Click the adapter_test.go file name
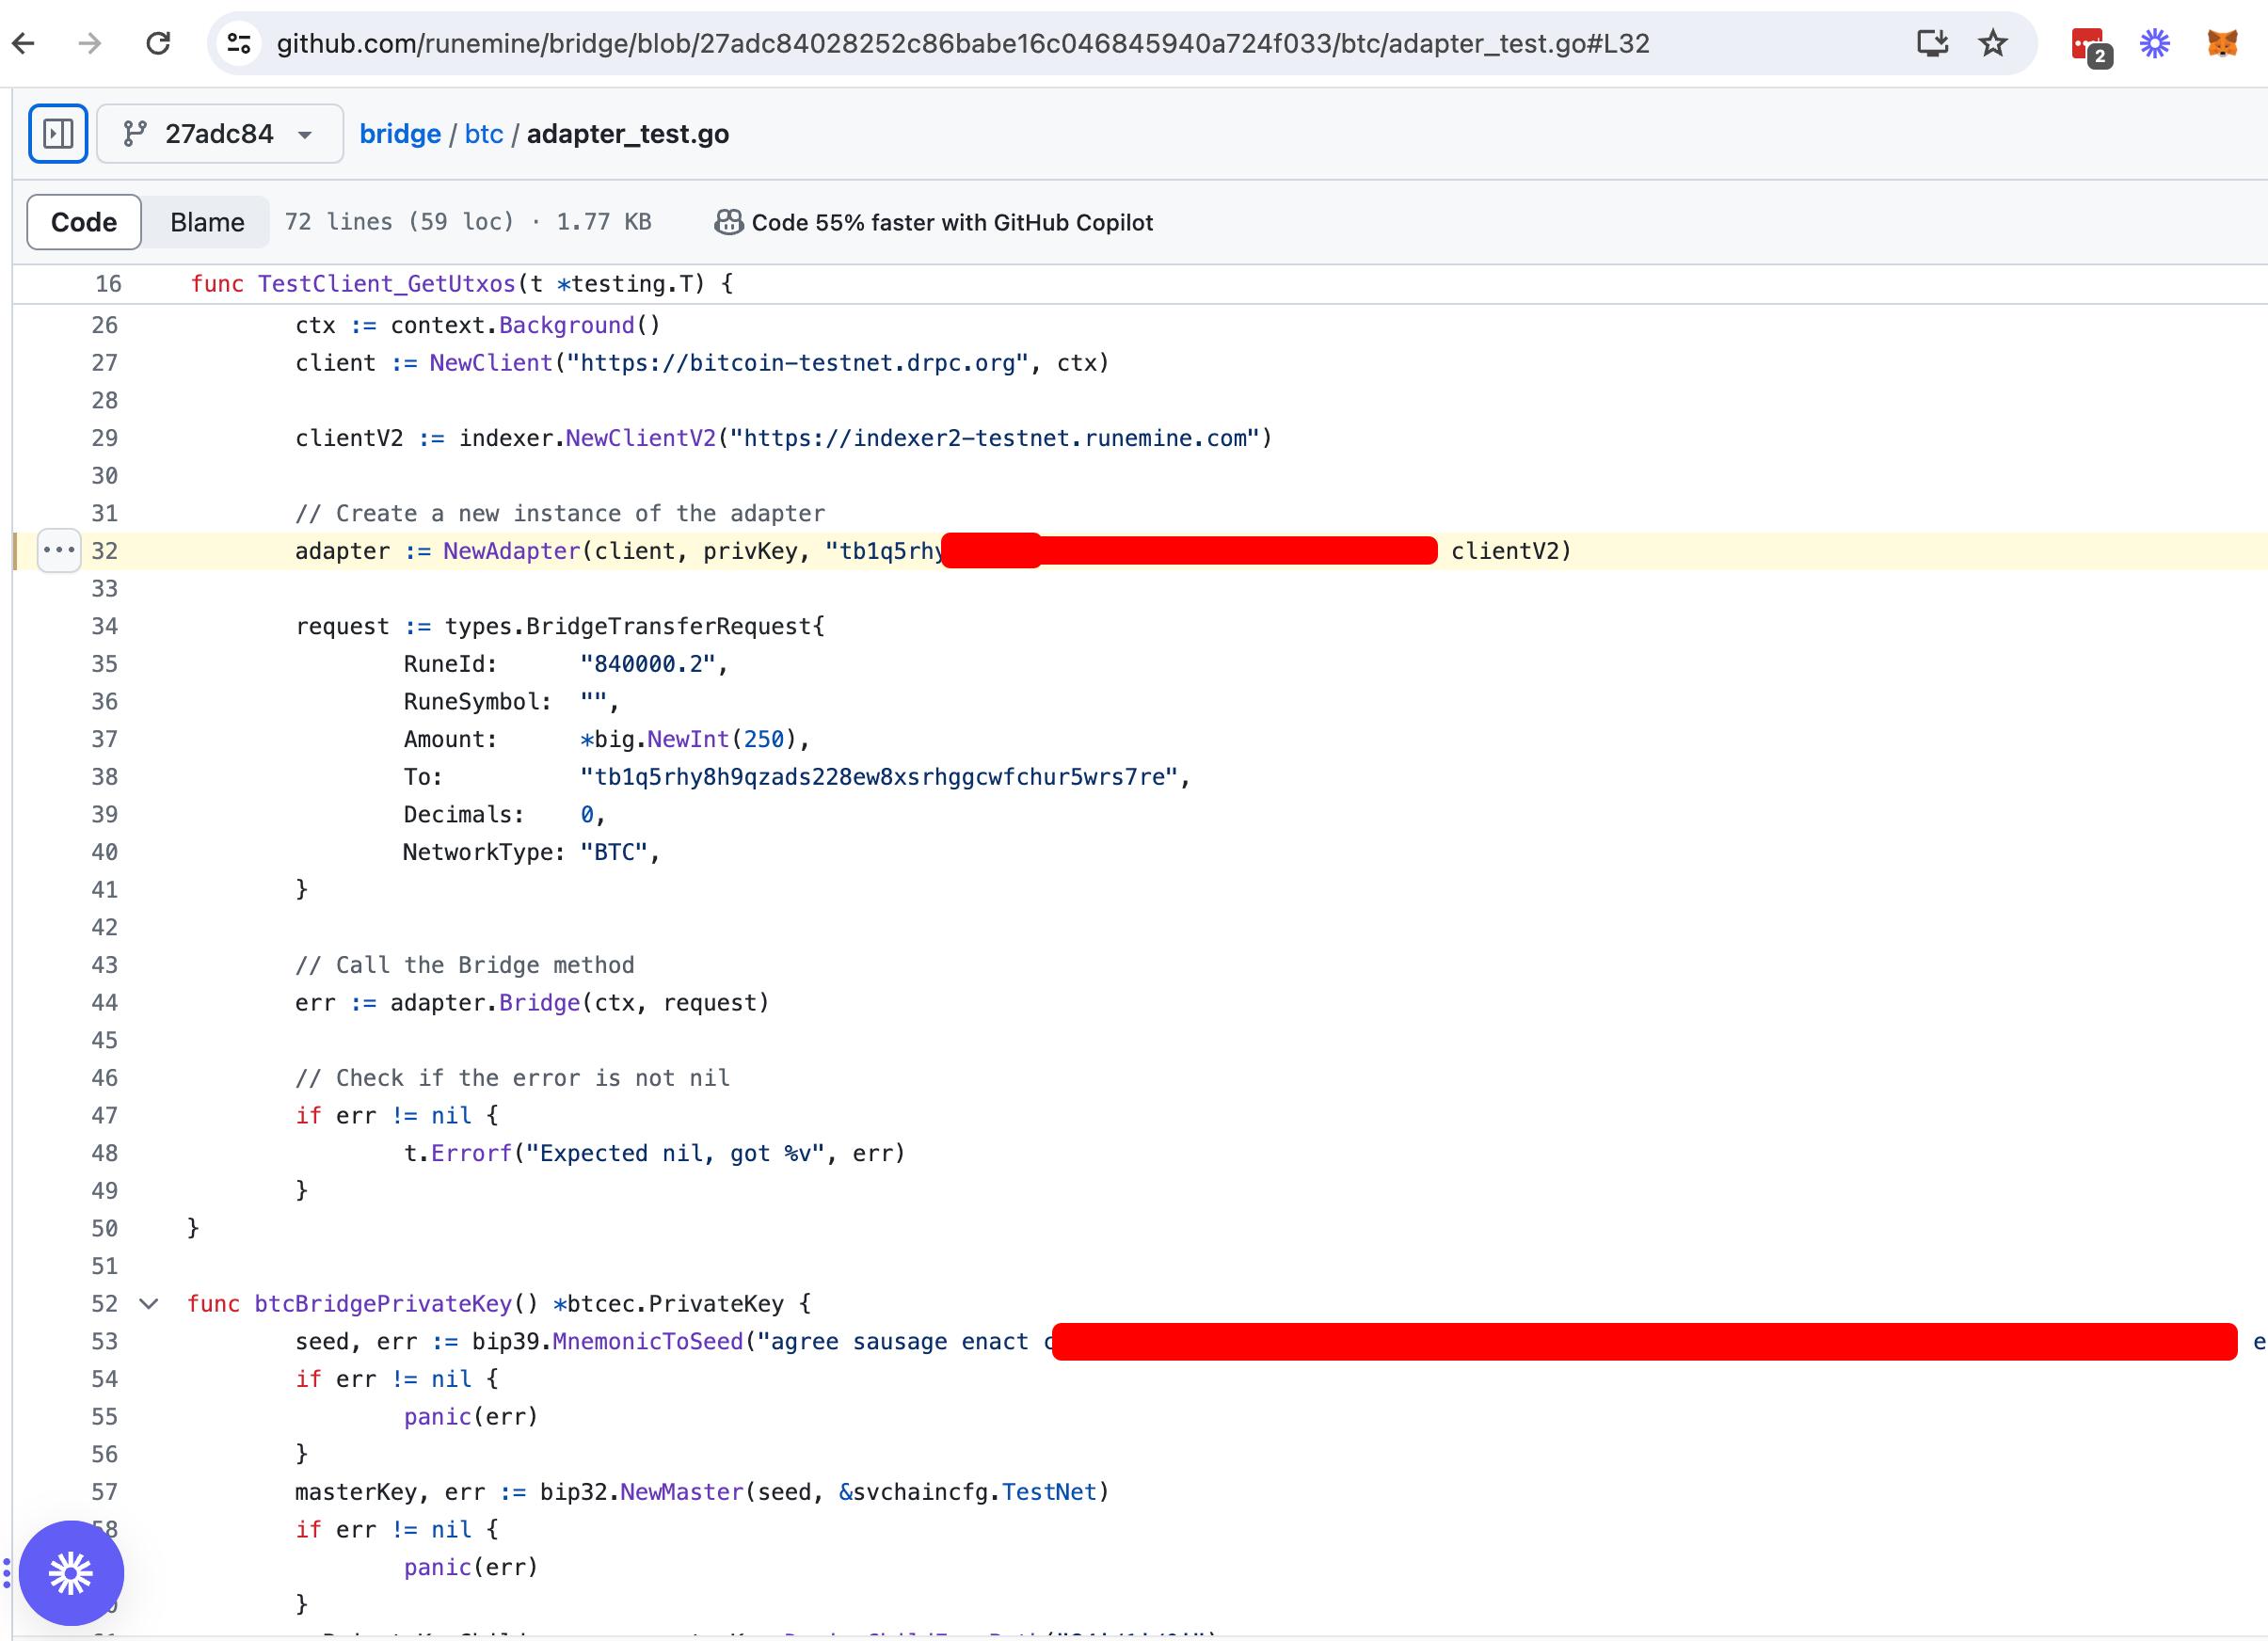Viewport: 2268px width, 1641px height. click(628, 134)
